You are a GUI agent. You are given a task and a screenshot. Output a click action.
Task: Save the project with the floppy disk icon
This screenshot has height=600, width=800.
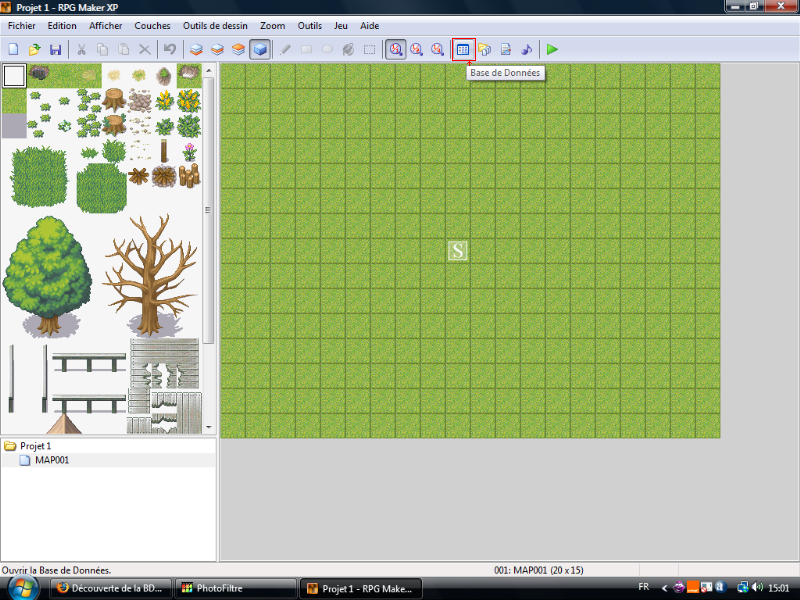pos(55,49)
